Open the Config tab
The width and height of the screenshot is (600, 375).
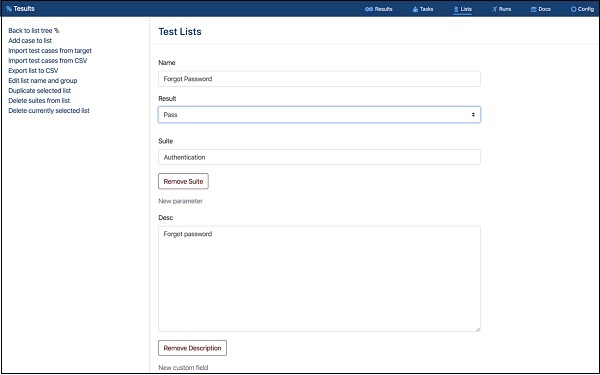[x=582, y=9]
